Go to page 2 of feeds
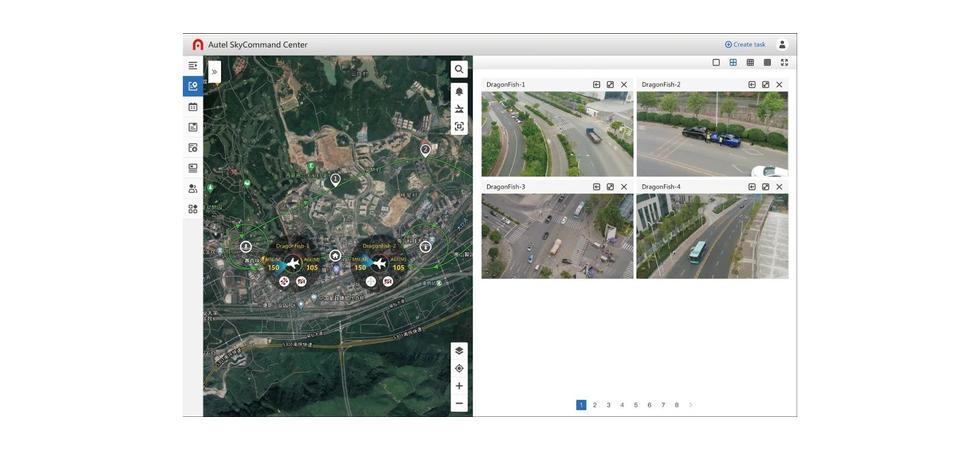The image size is (980, 450). point(594,405)
